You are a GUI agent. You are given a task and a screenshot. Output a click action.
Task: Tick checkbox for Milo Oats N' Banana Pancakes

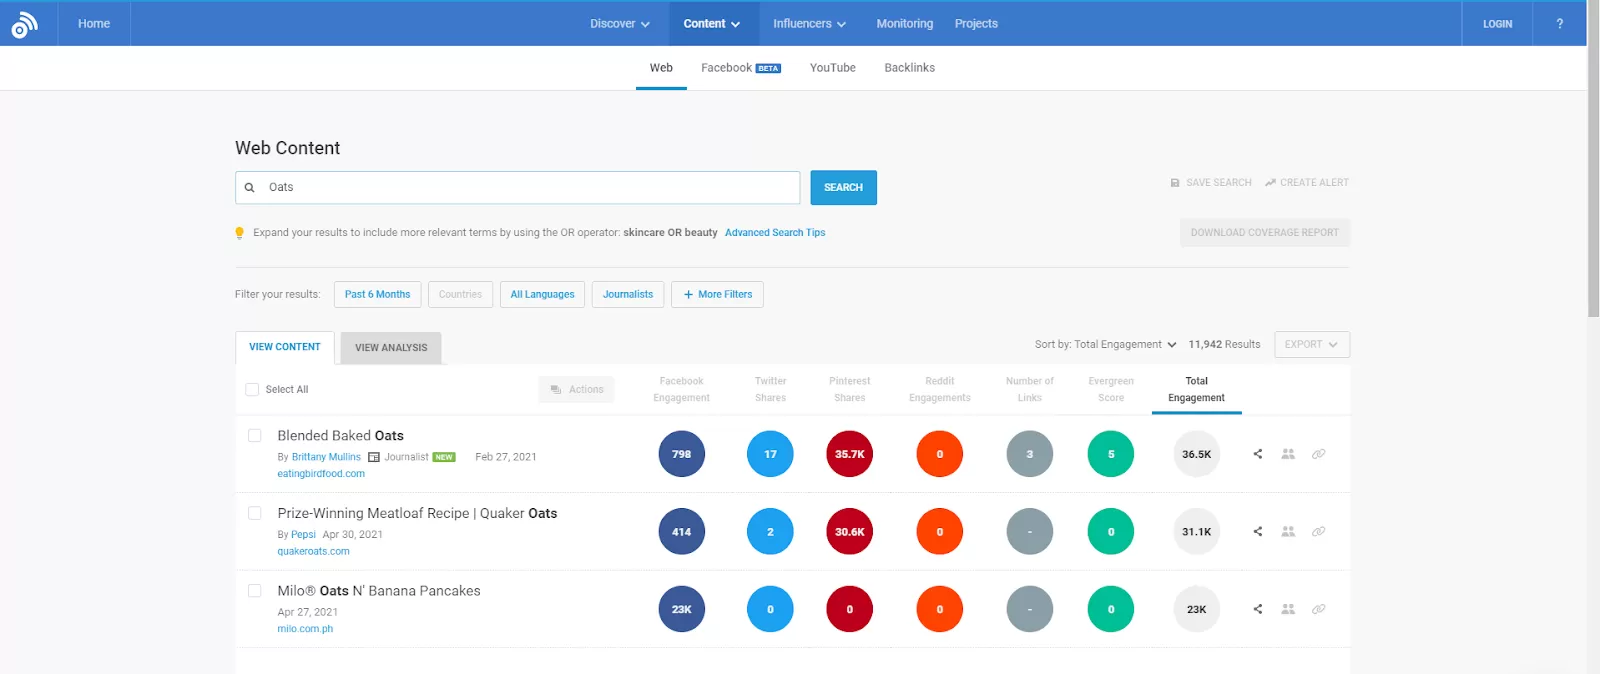pos(255,591)
